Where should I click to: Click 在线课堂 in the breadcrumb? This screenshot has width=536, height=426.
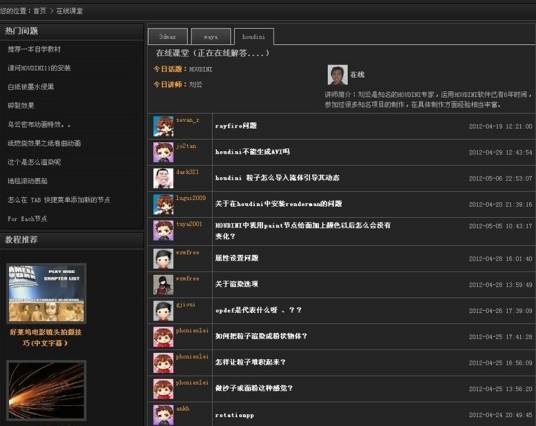click(x=70, y=11)
